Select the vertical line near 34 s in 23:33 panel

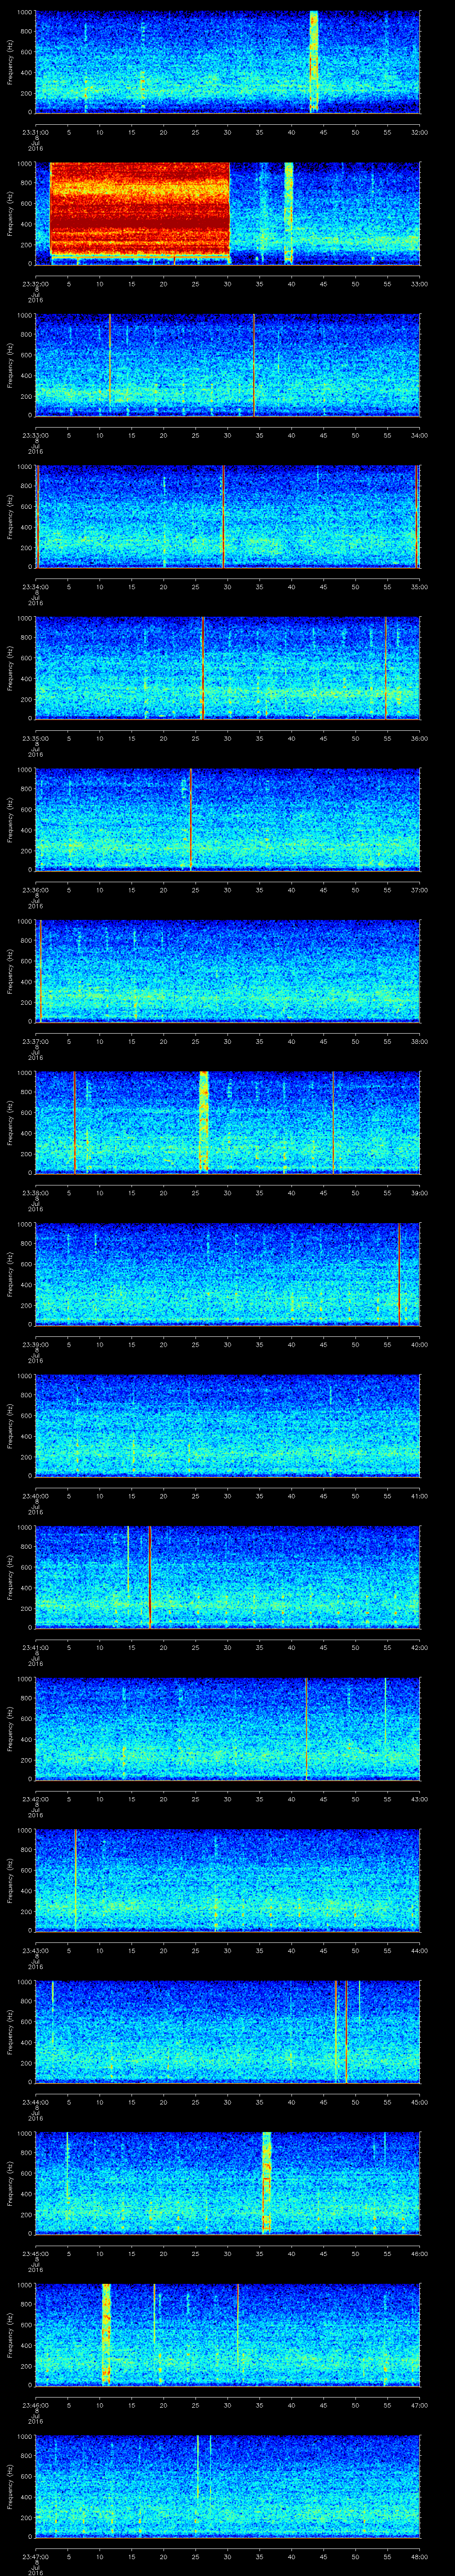[x=254, y=364]
